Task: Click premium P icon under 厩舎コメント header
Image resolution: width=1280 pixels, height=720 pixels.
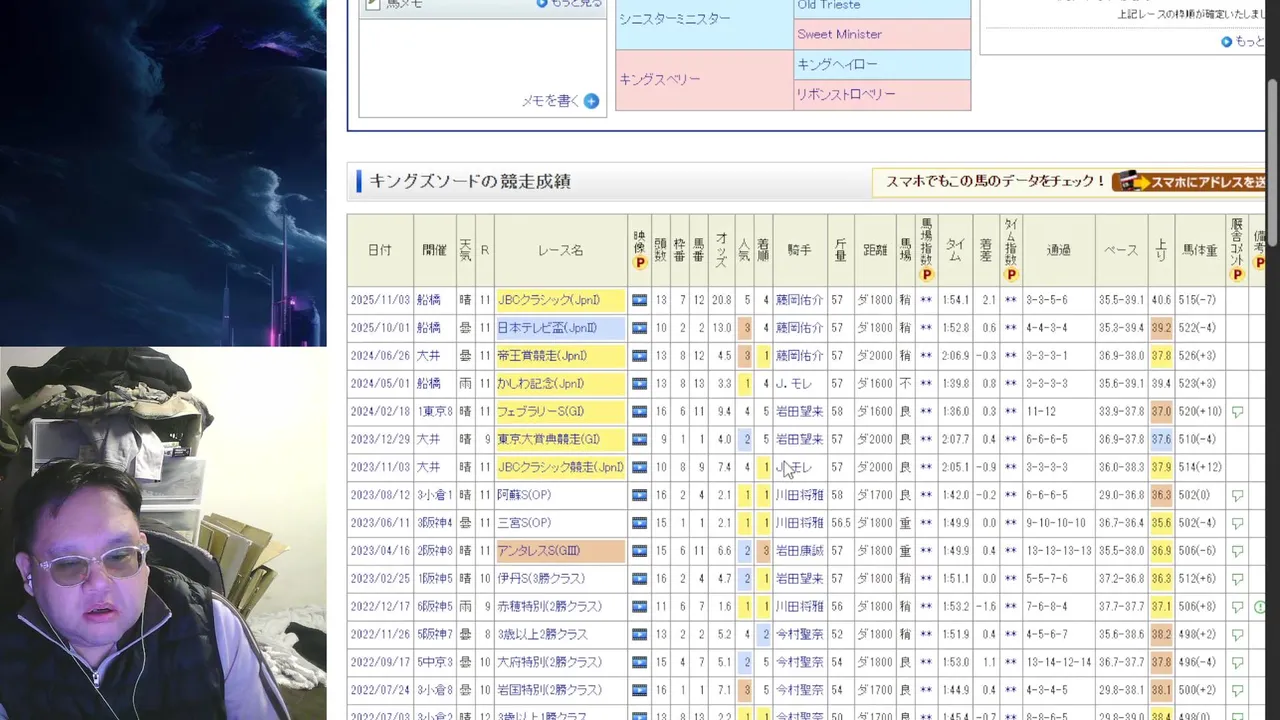Action: (1237, 274)
